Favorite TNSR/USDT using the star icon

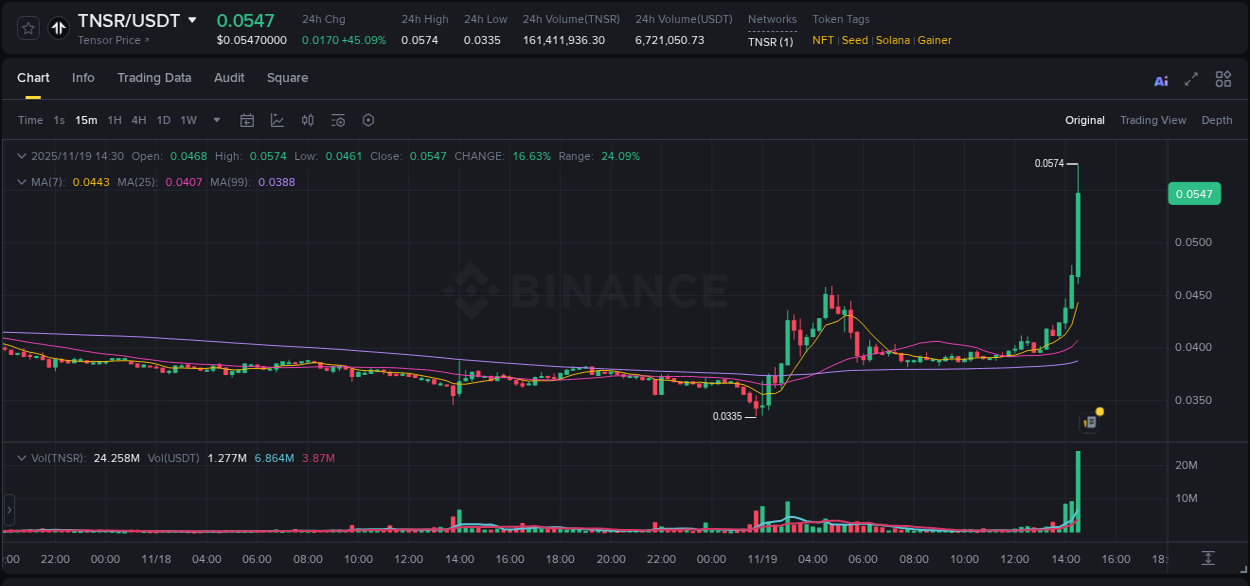pyautogui.click(x=28, y=28)
